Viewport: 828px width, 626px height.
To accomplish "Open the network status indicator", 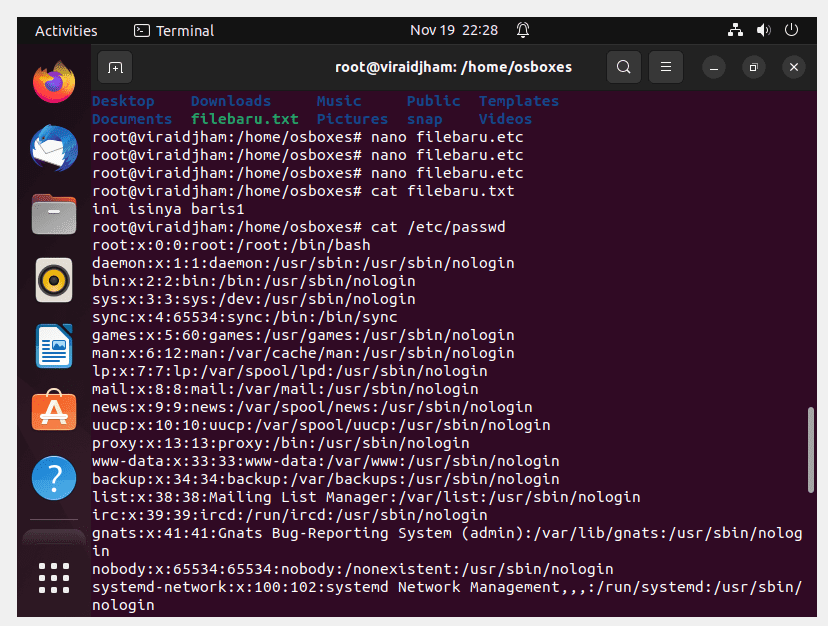I will 735,30.
